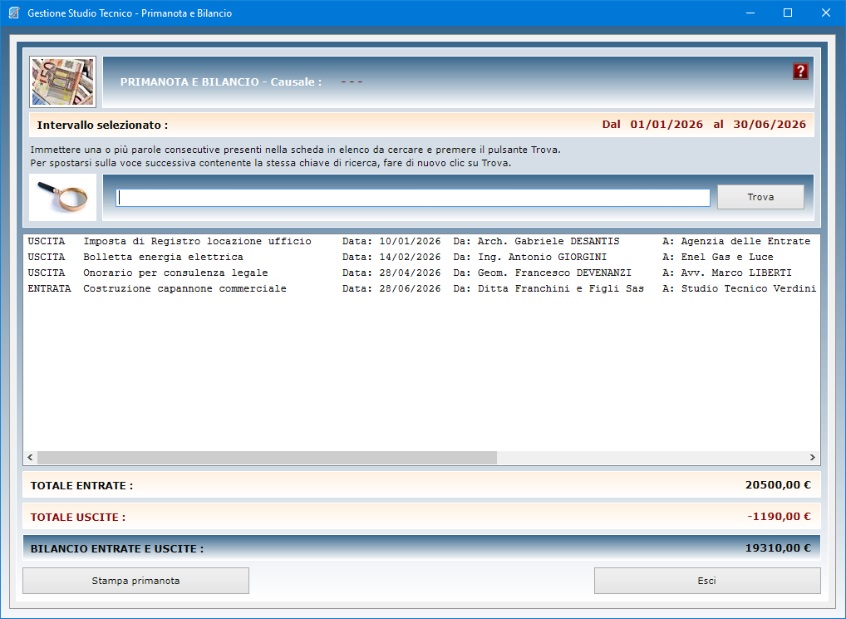Image resolution: width=846 pixels, height=619 pixels.
Task: Click the red help question mark icon
Action: (x=800, y=71)
